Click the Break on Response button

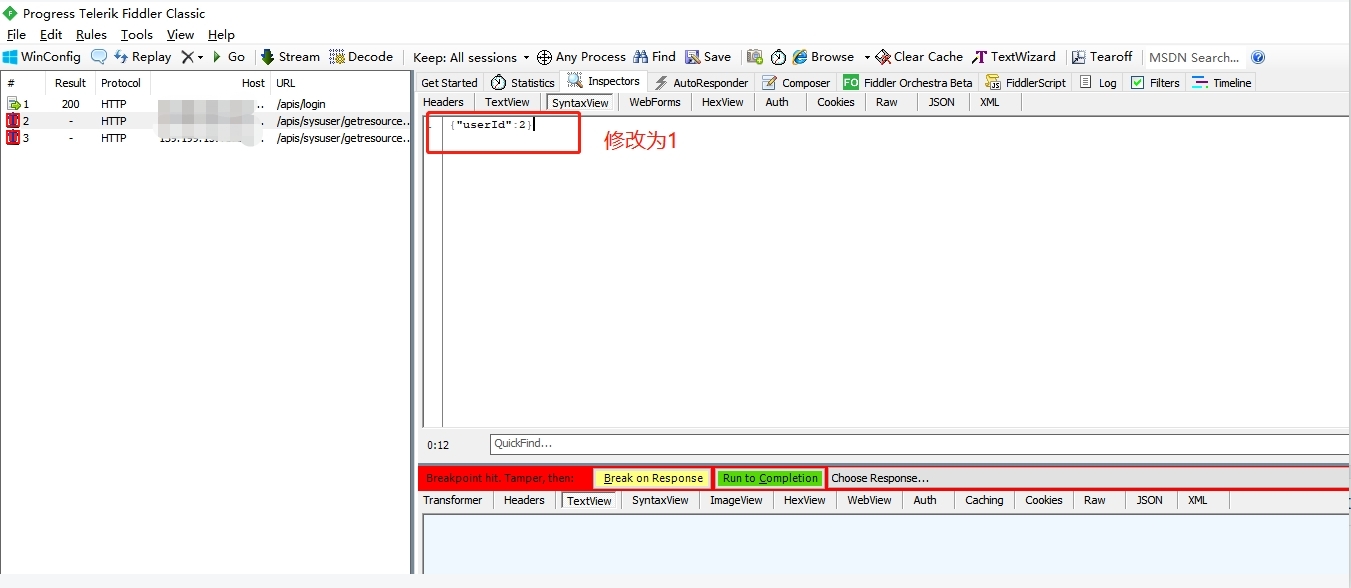coord(652,478)
